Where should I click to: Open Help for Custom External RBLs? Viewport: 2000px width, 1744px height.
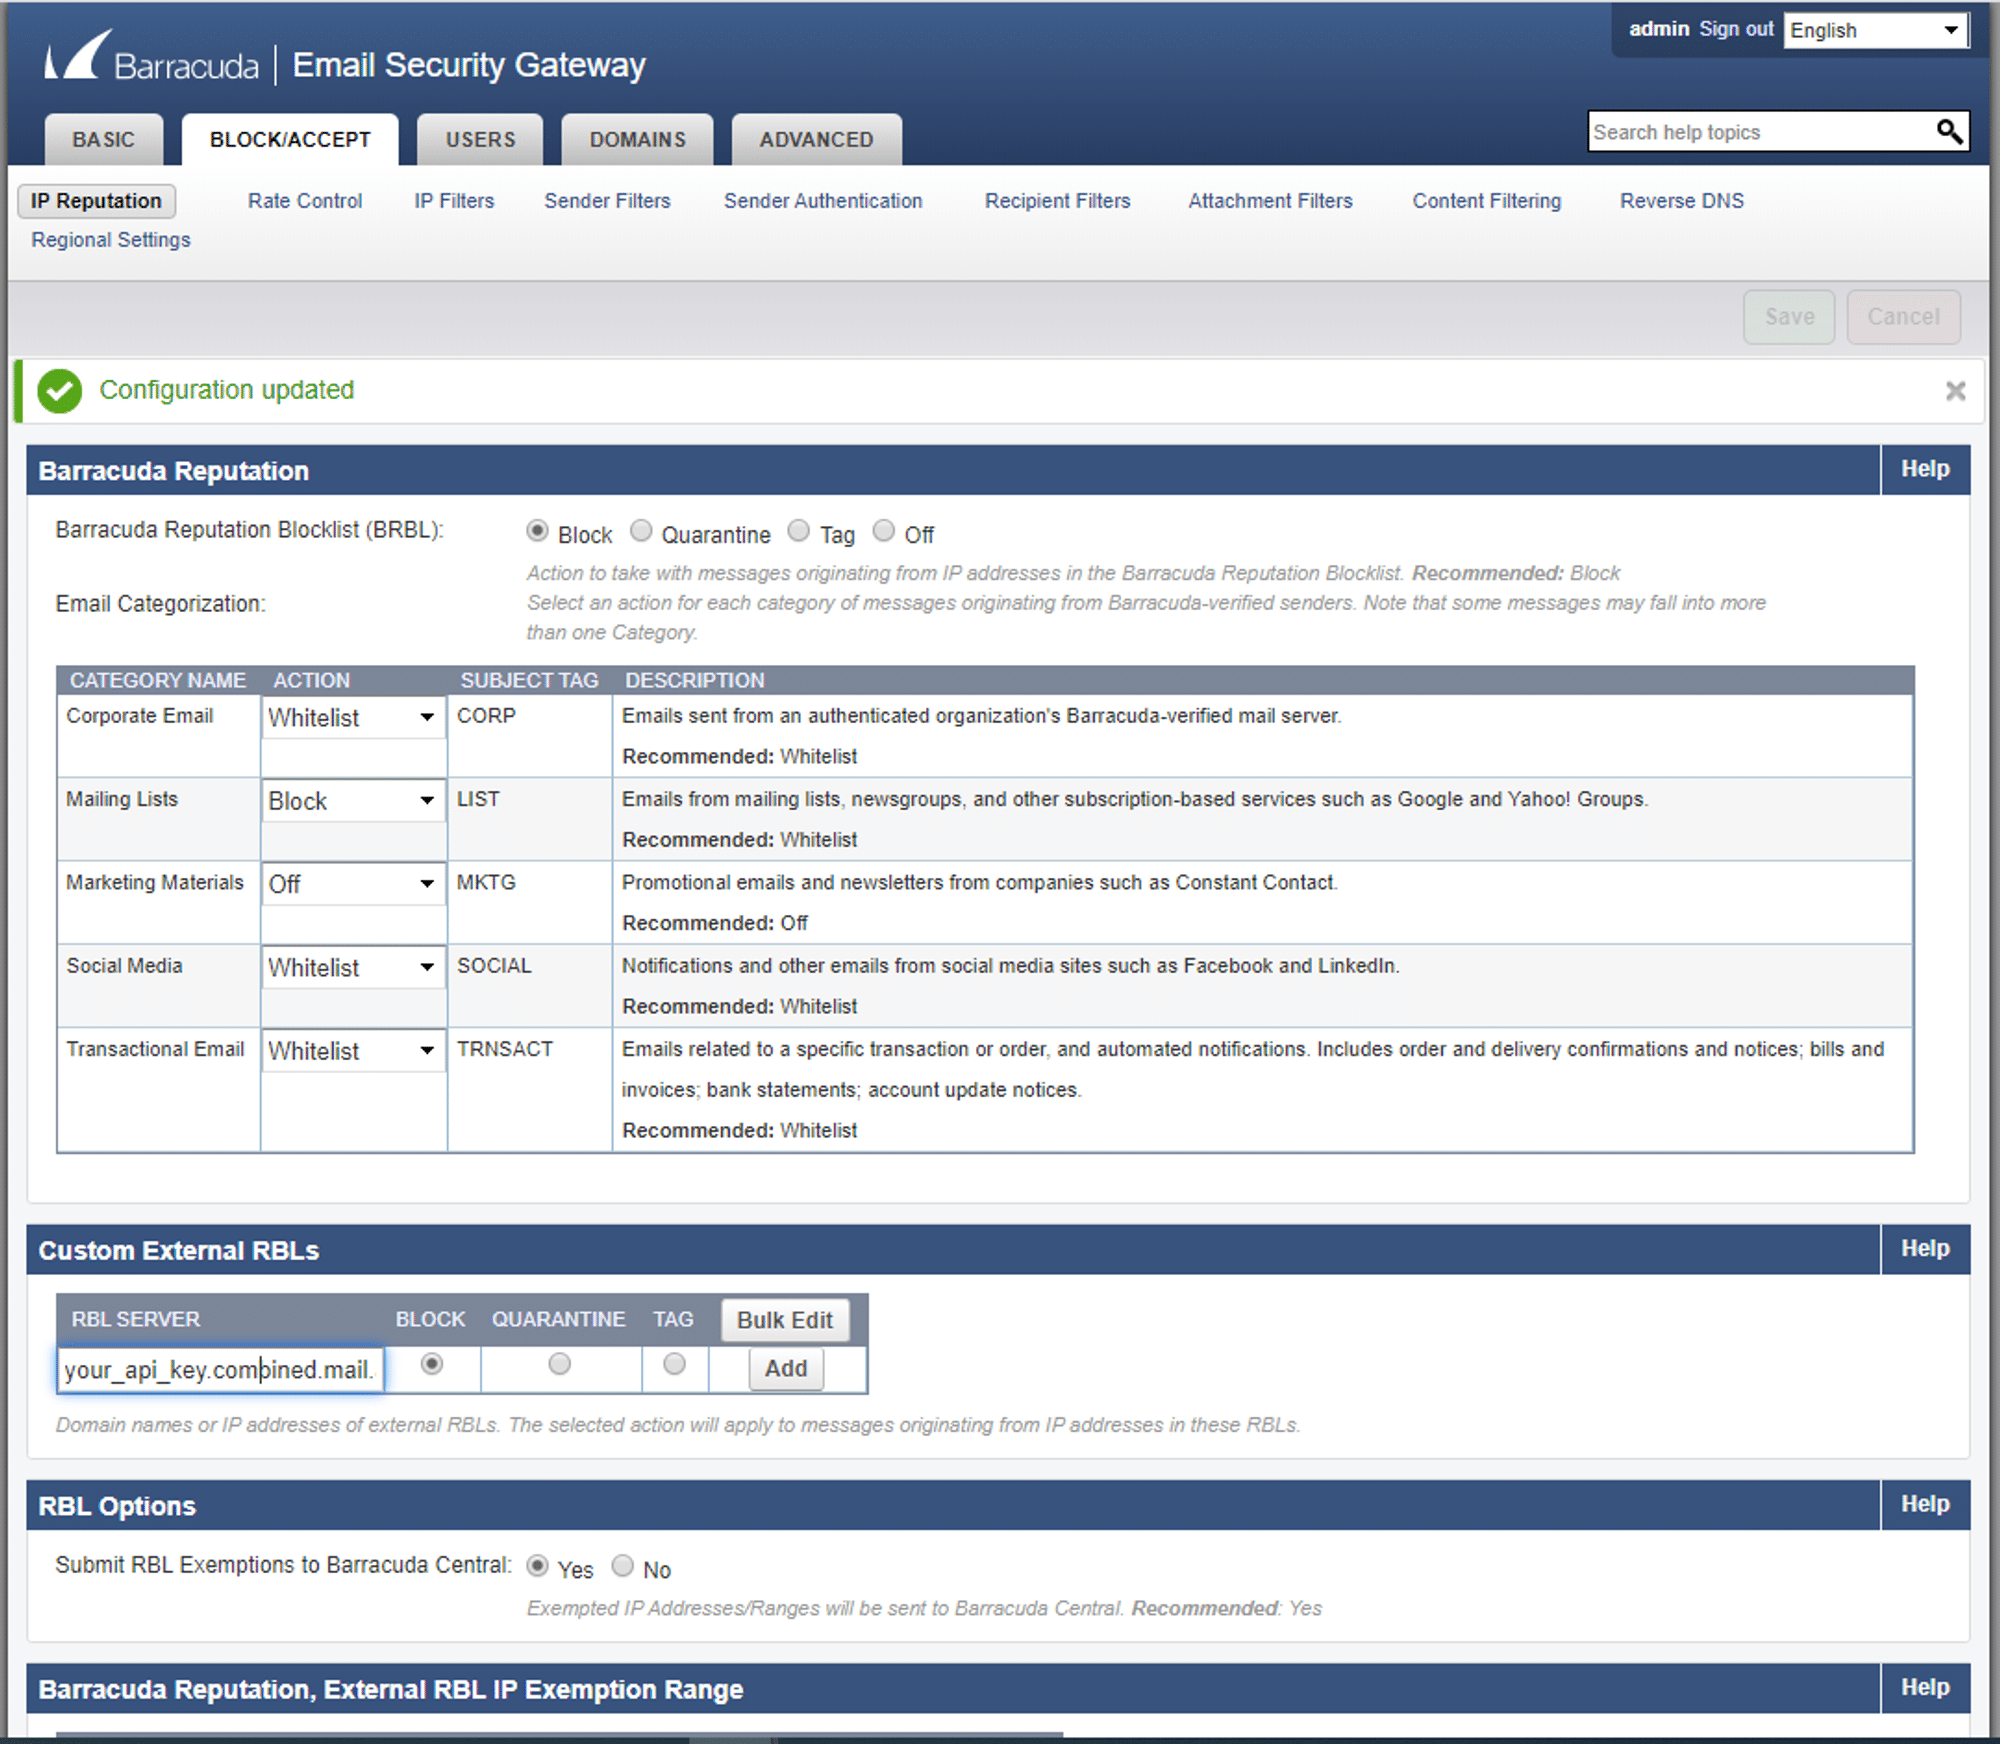[x=1925, y=1249]
